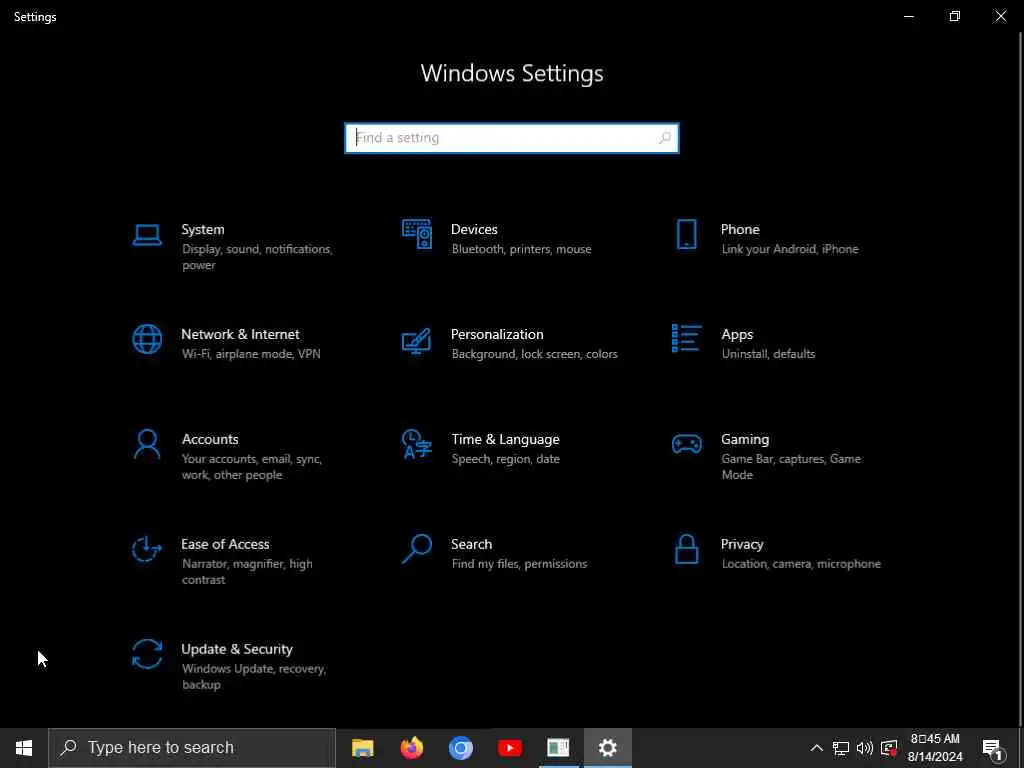1024x768 pixels.
Task: Open network status tray icon
Action: pyautogui.click(x=840, y=748)
